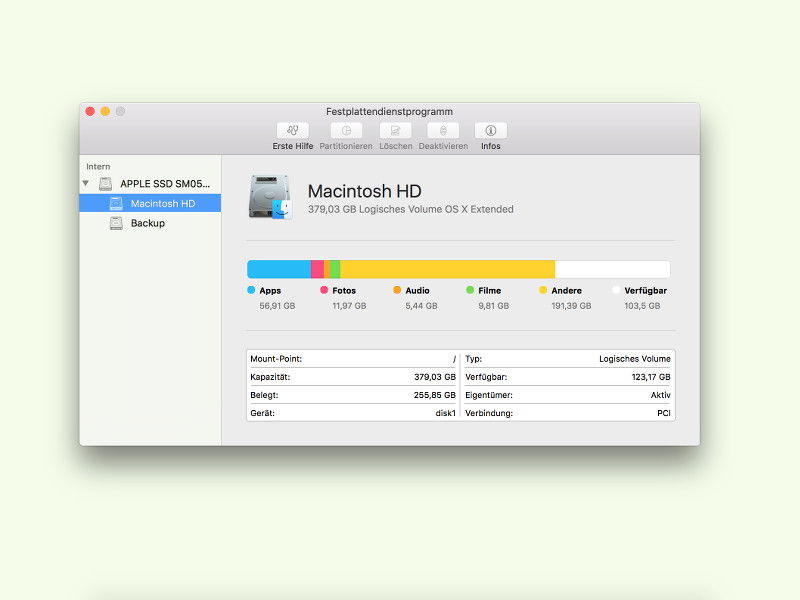Click the Verbindung value 'PCI'

(x=664, y=413)
